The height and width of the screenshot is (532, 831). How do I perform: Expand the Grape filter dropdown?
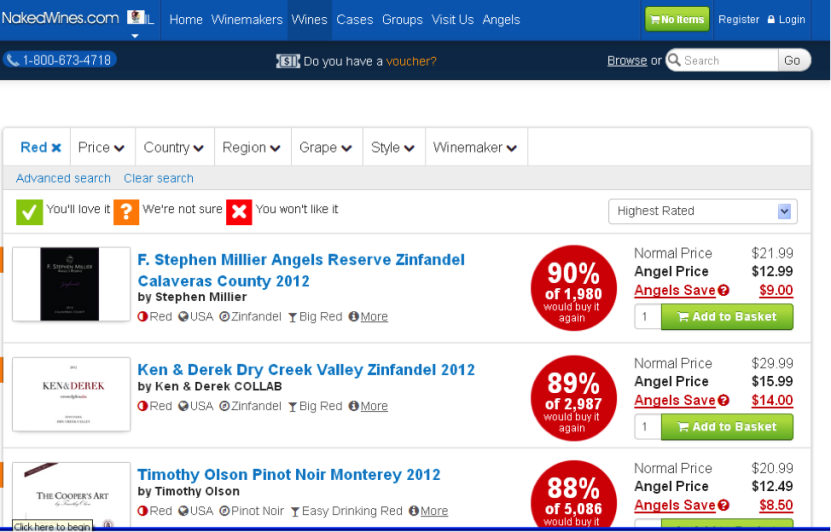pos(326,147)
